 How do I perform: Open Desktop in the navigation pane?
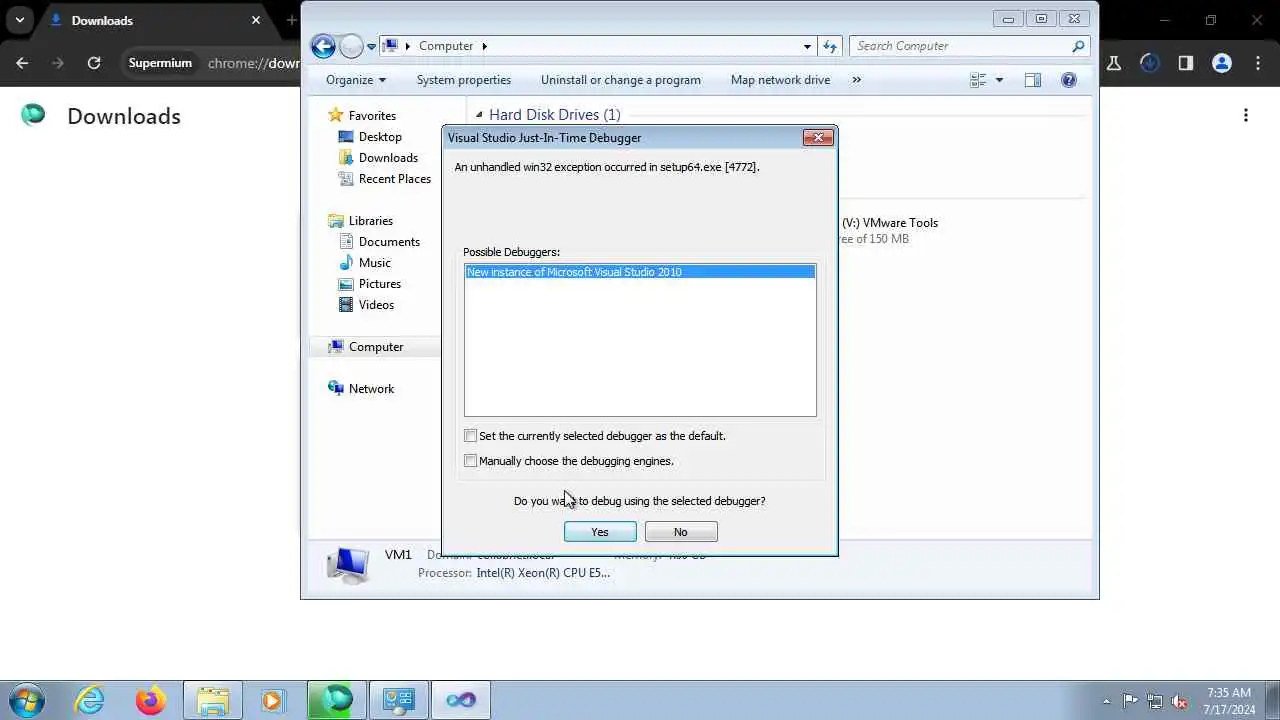coord(380,137)
